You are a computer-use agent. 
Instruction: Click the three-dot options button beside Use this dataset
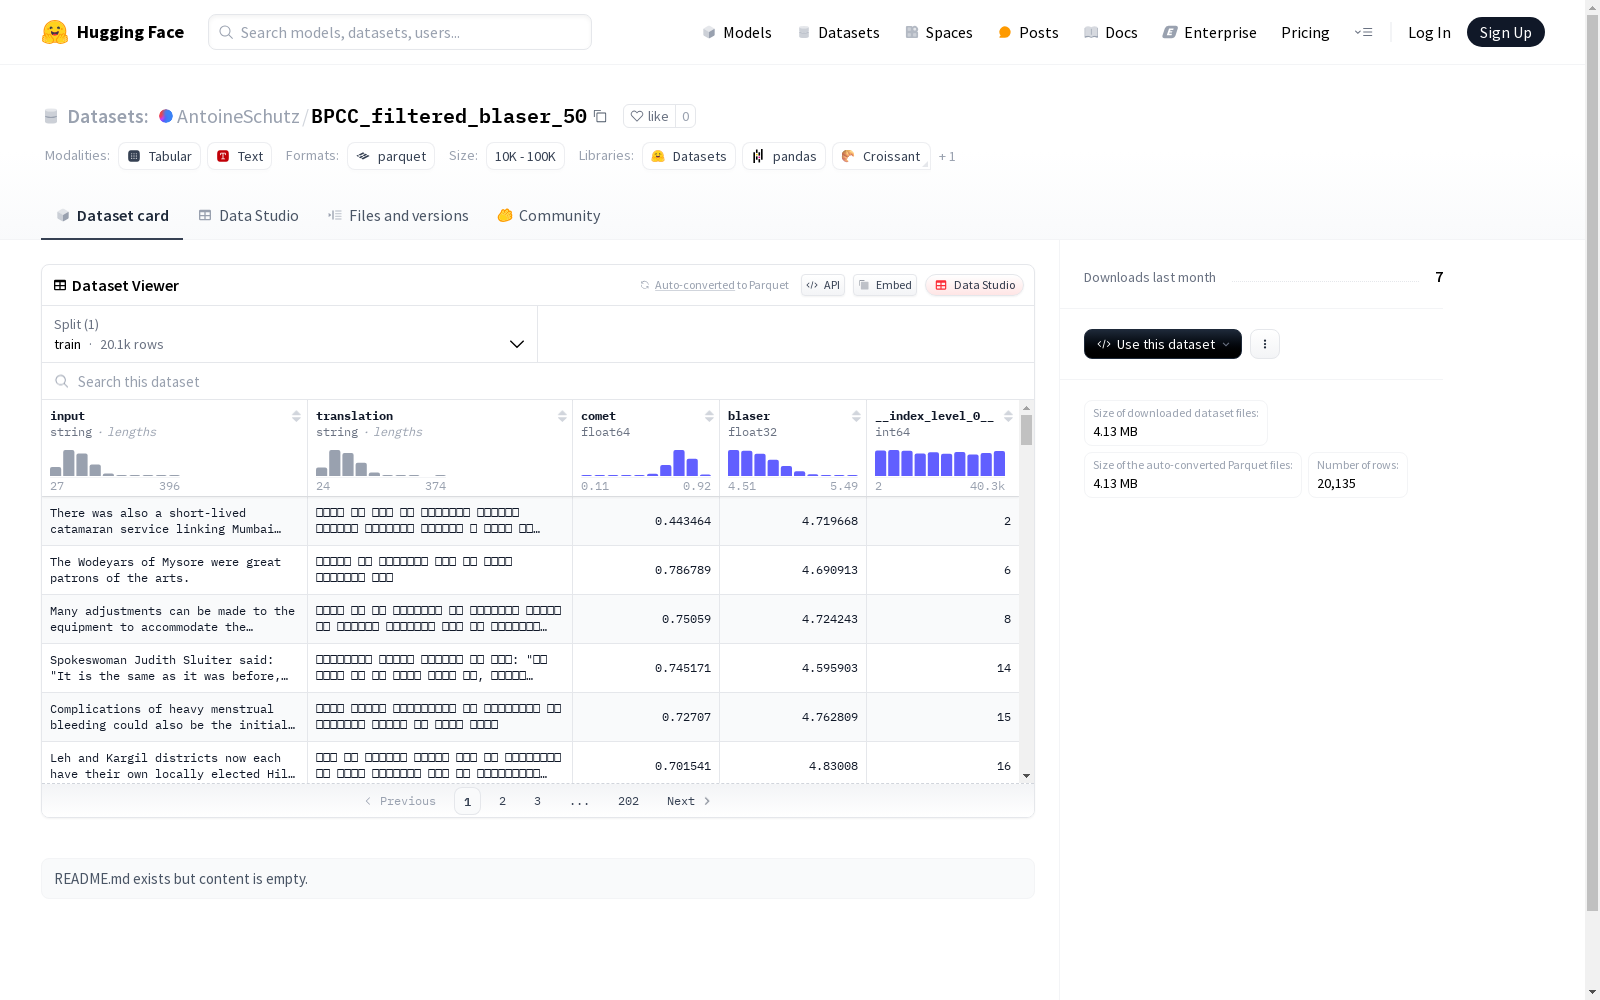(x=1265, y=344)
